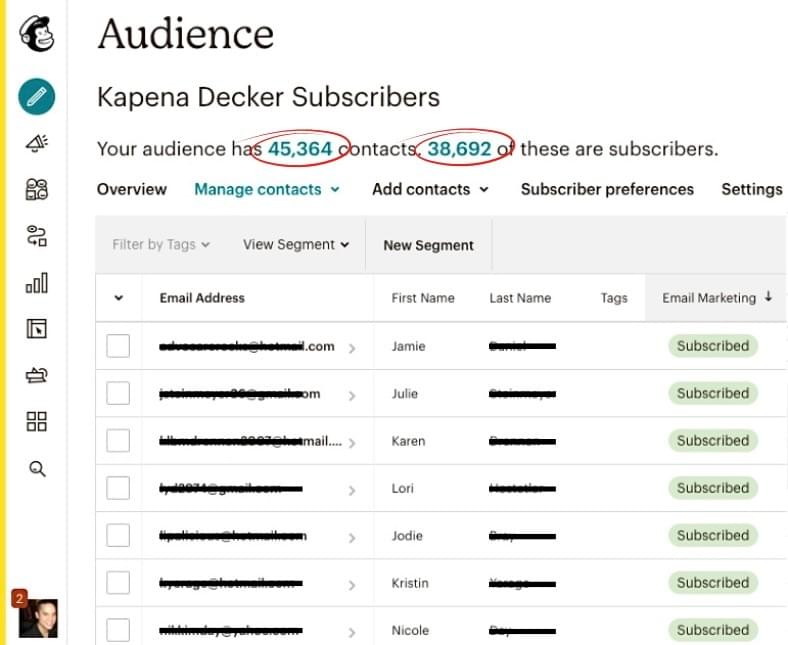Image resolution: width=788 pixels, height=645 pixels.
Task: Check the box for Kristin's row
Action: tap(118, 583)
